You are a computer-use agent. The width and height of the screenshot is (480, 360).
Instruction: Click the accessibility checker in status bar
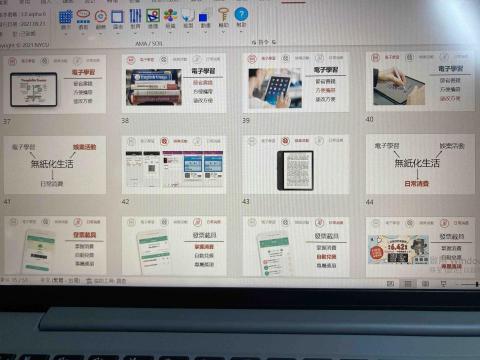pyautogui.click(x=106, y=281)
